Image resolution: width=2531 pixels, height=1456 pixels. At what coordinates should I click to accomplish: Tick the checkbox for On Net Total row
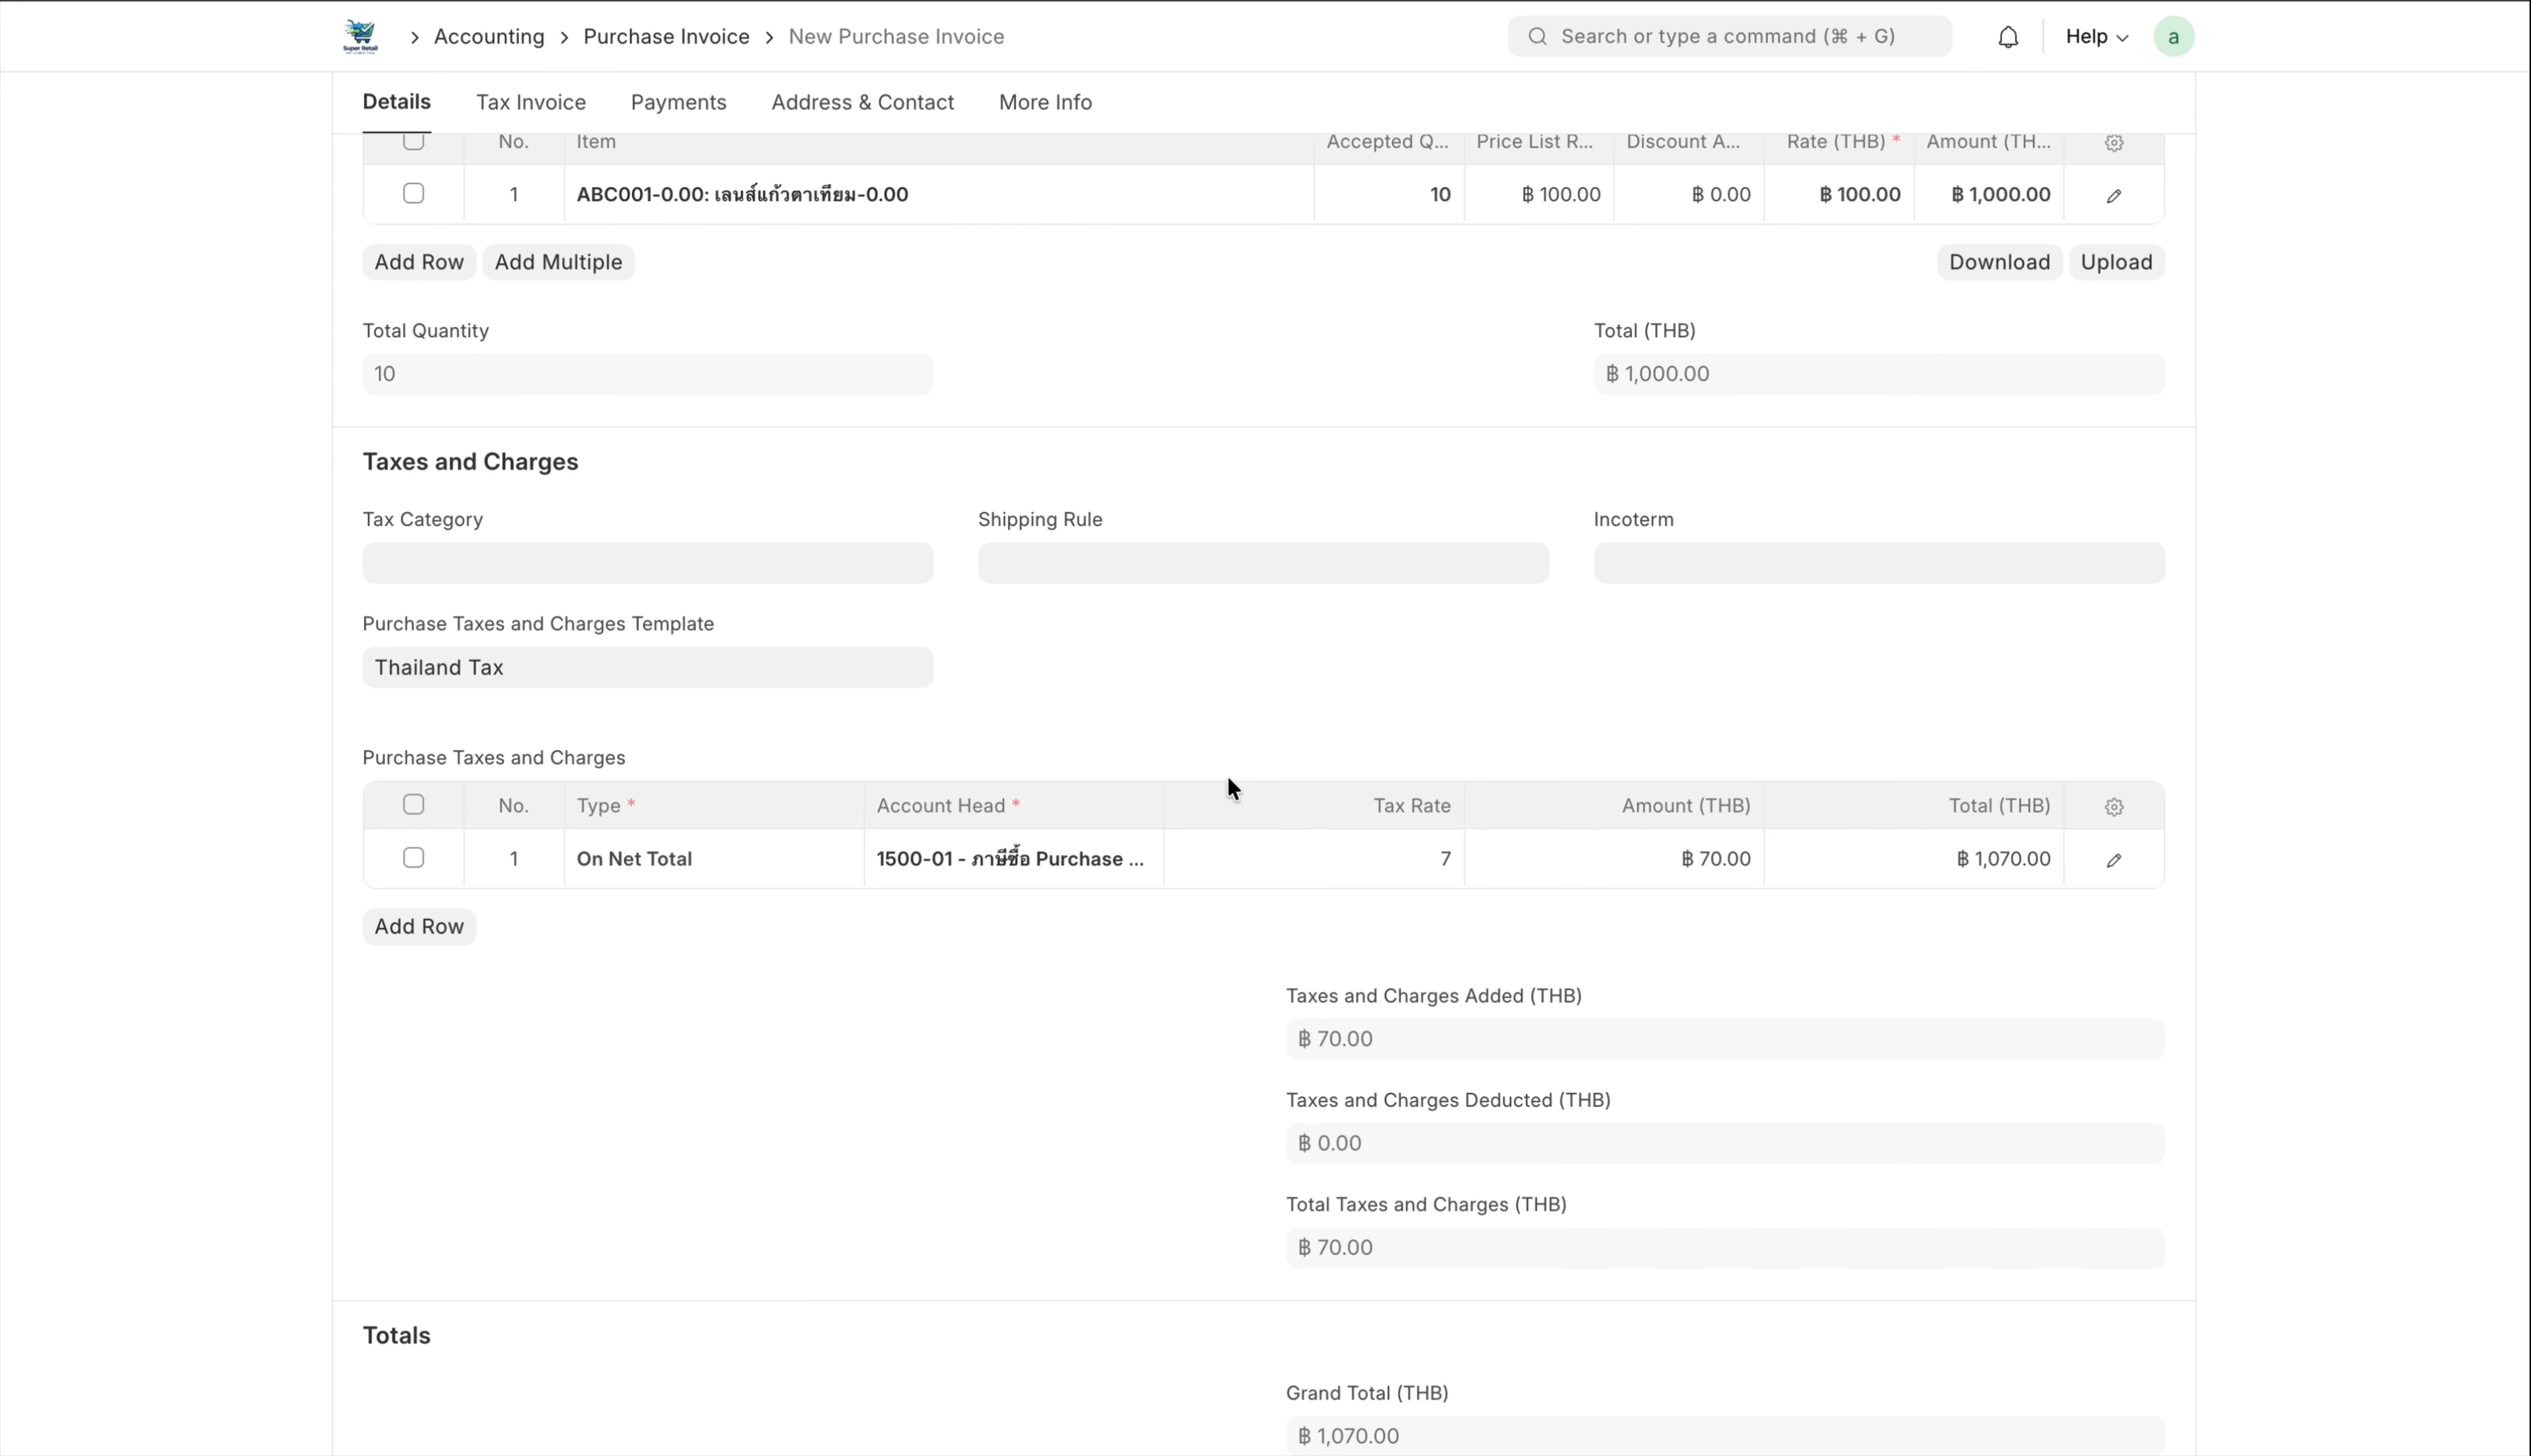pos(413,857)
